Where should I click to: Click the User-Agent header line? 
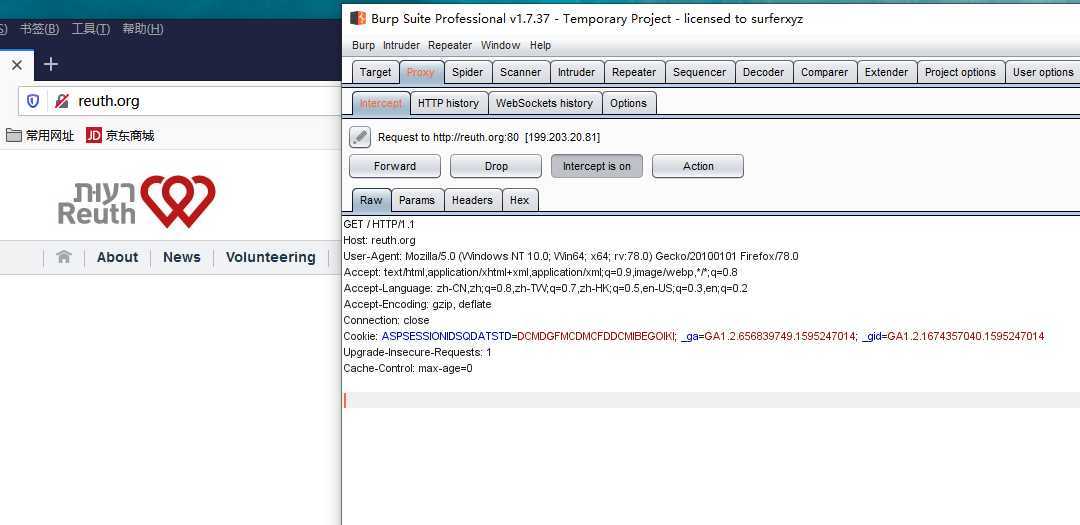pos(571,256)
